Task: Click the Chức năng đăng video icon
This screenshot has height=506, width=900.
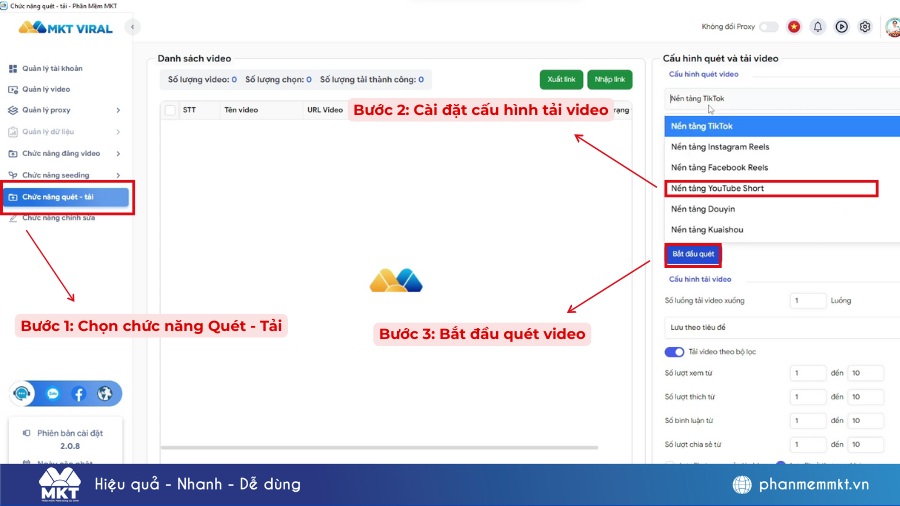Action: (13, 154)
